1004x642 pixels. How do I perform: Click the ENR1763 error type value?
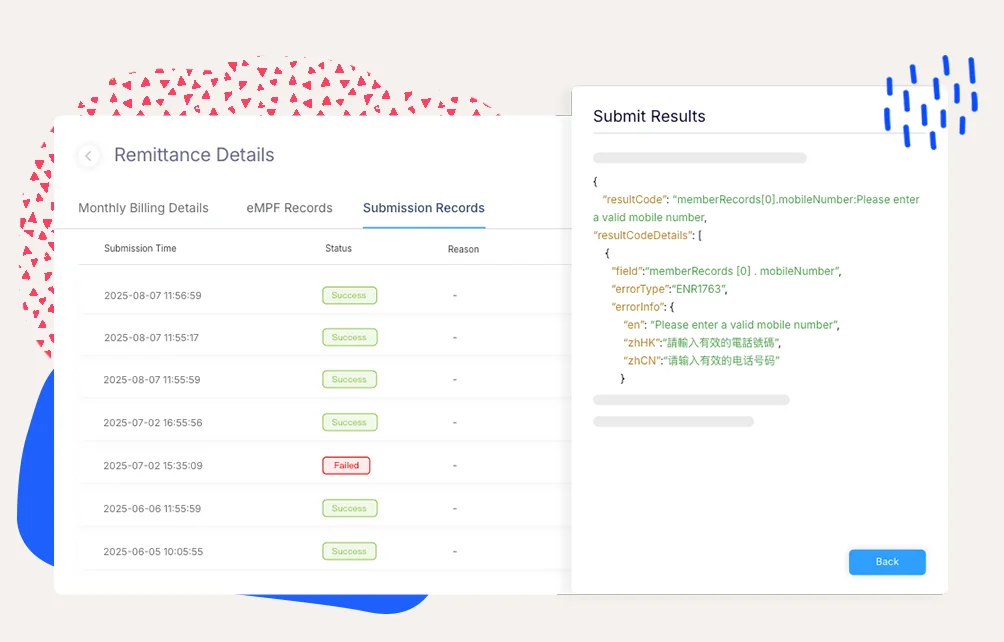pos(699,289)
